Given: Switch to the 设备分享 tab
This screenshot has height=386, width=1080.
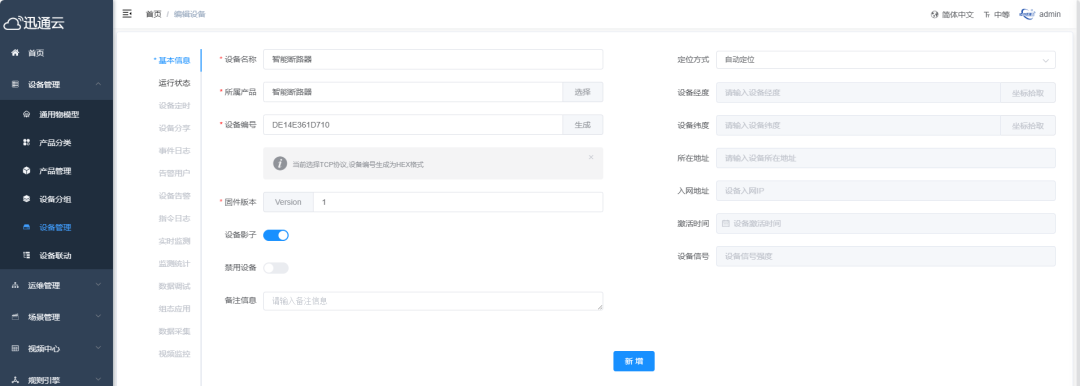Looking at the screenshot, I should [x=174, y=128].
